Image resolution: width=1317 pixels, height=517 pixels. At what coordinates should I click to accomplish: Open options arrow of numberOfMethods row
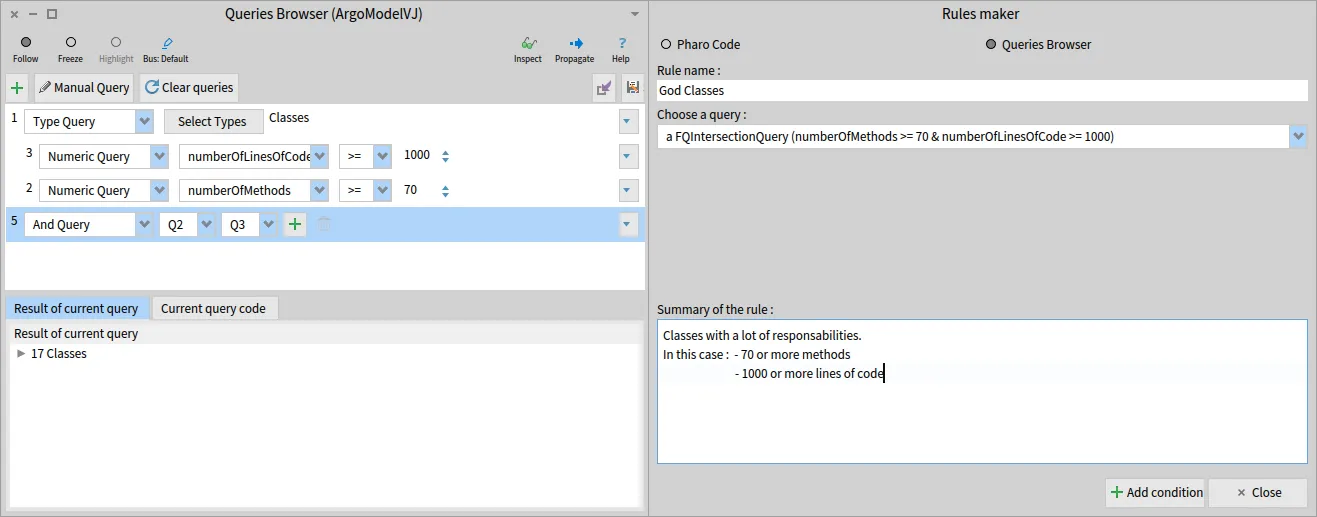[628, 191]
